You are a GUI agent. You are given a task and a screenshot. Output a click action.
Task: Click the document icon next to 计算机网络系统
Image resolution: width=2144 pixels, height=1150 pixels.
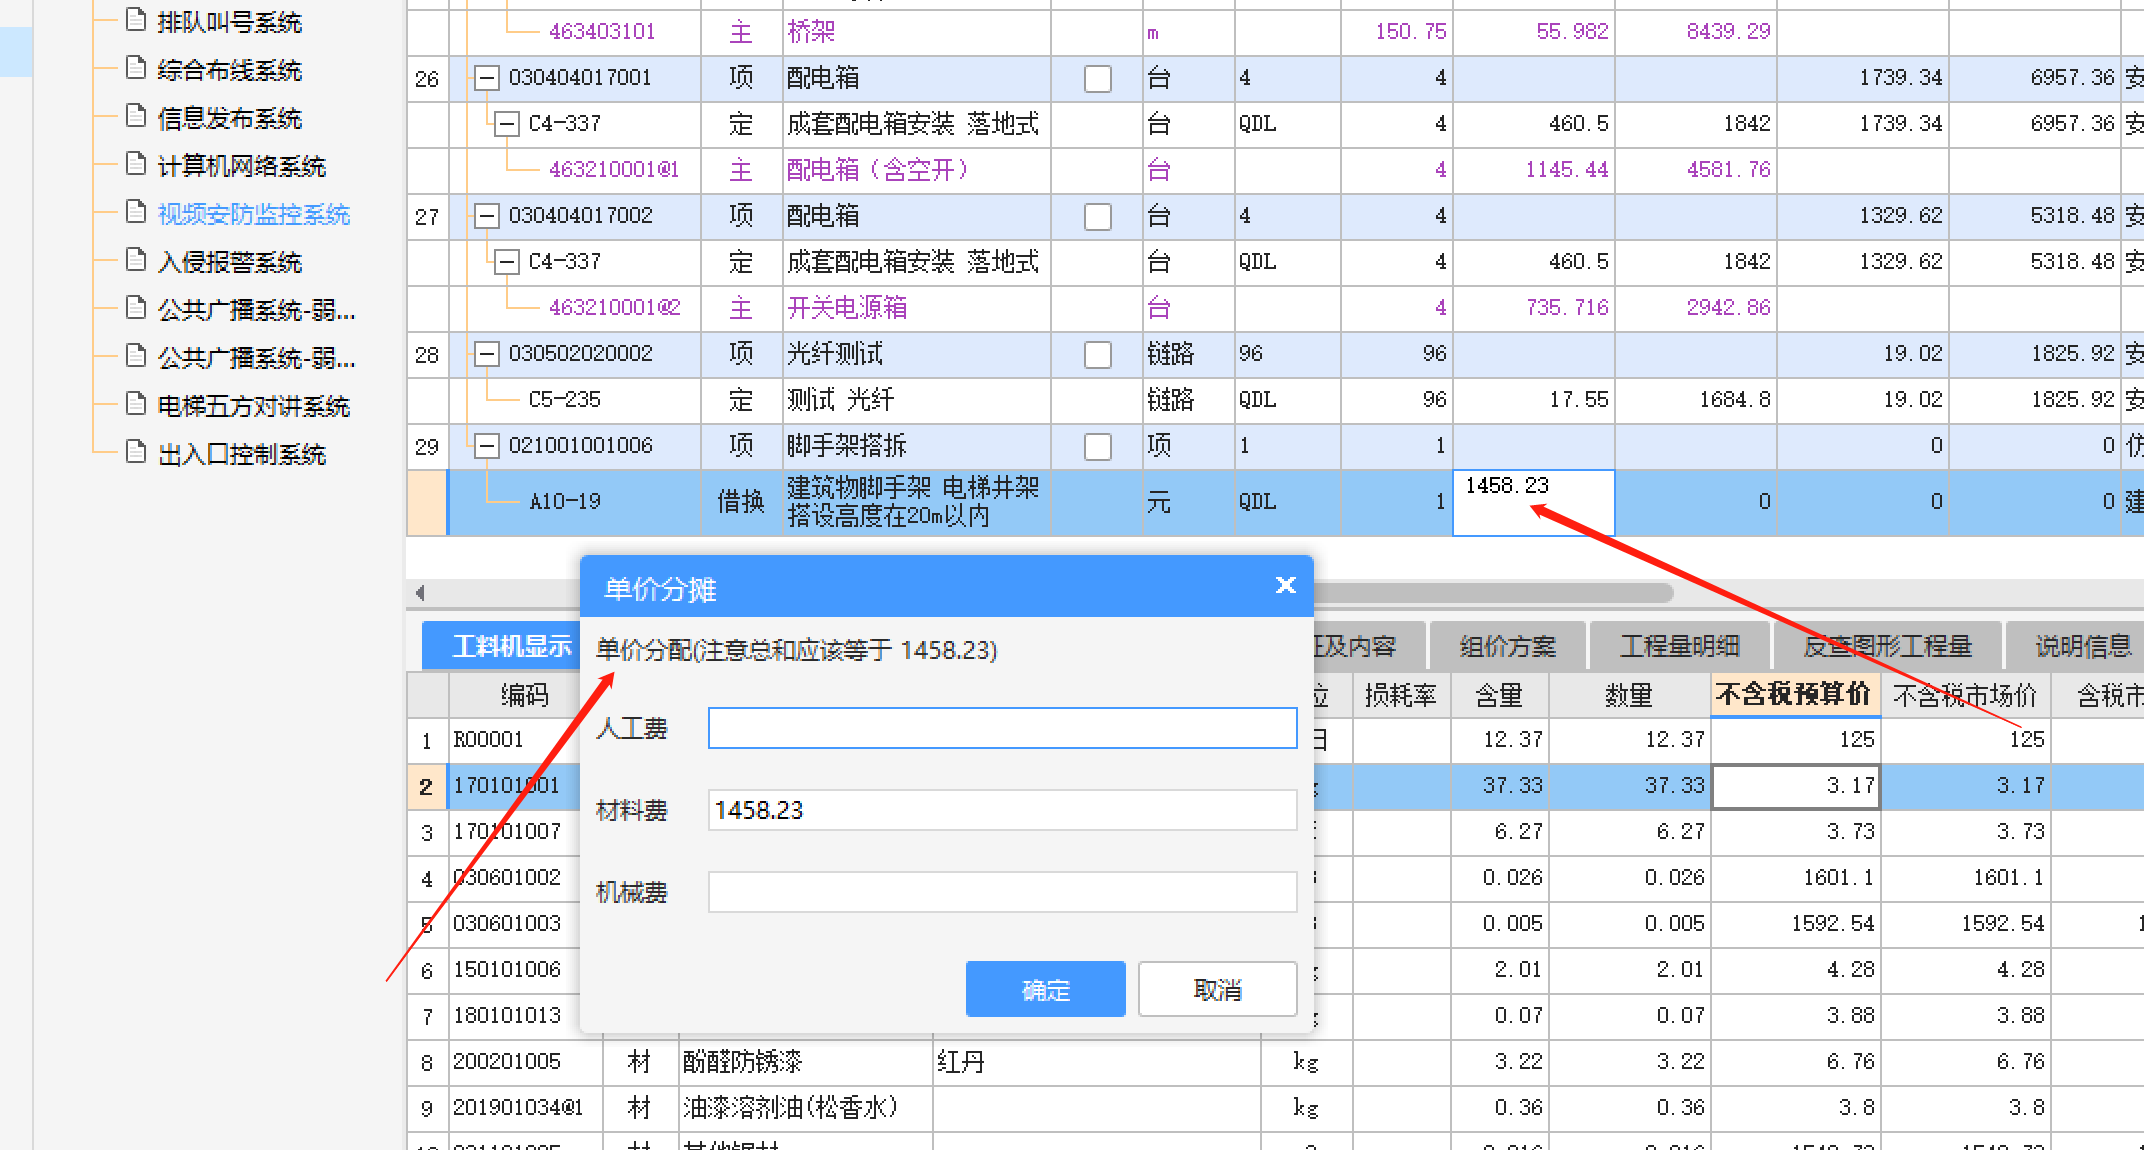pos(135,165)
